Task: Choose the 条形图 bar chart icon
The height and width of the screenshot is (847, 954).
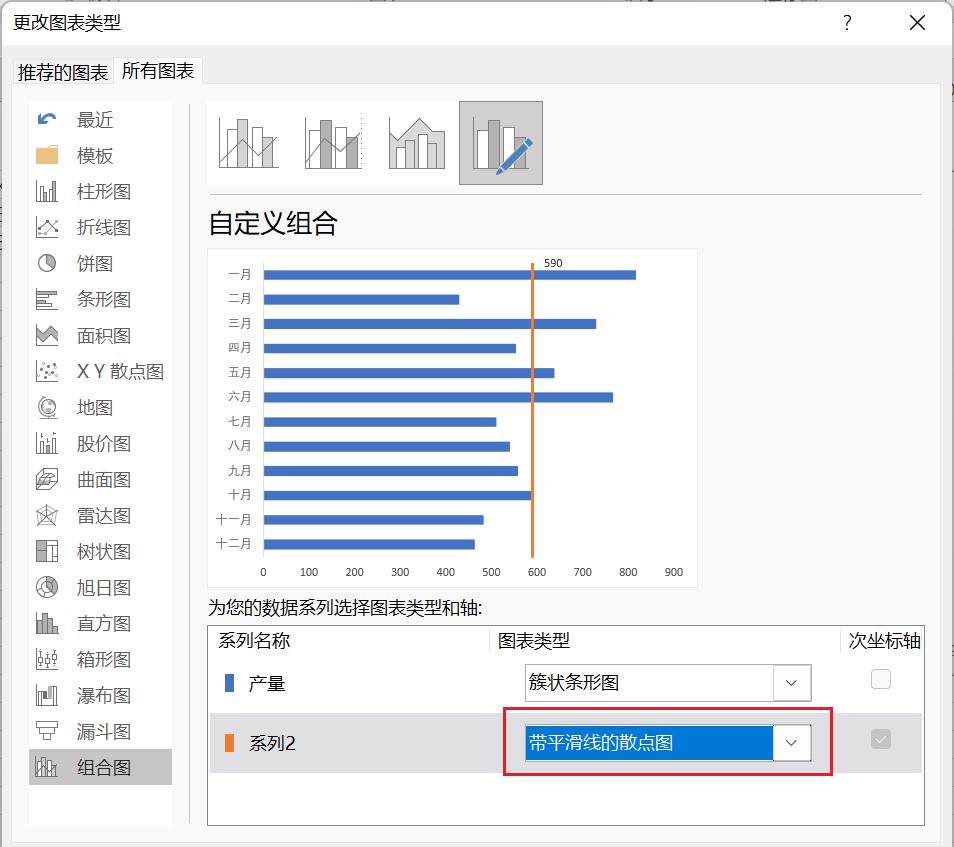Action: pyautogui.click(x=47, y=299)
